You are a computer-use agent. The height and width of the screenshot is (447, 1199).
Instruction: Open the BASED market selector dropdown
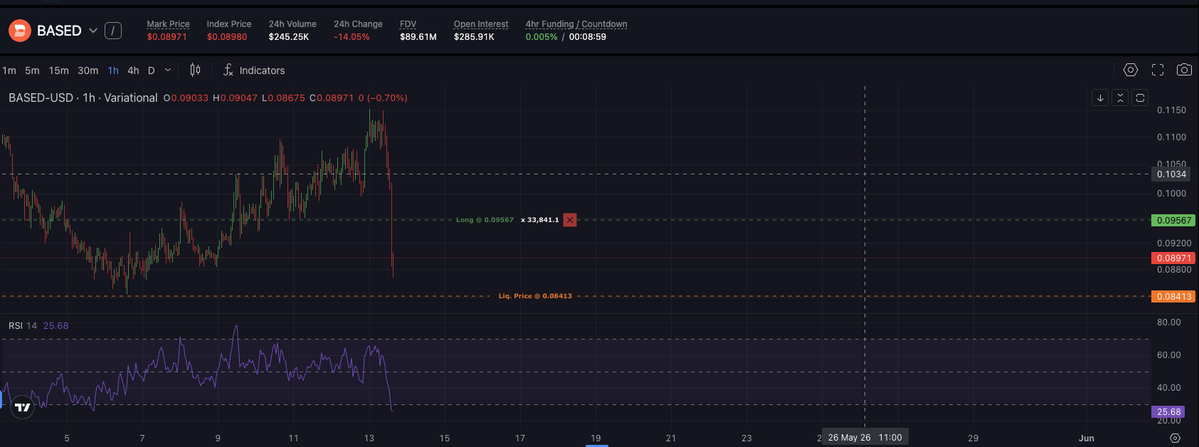[93, 31]
